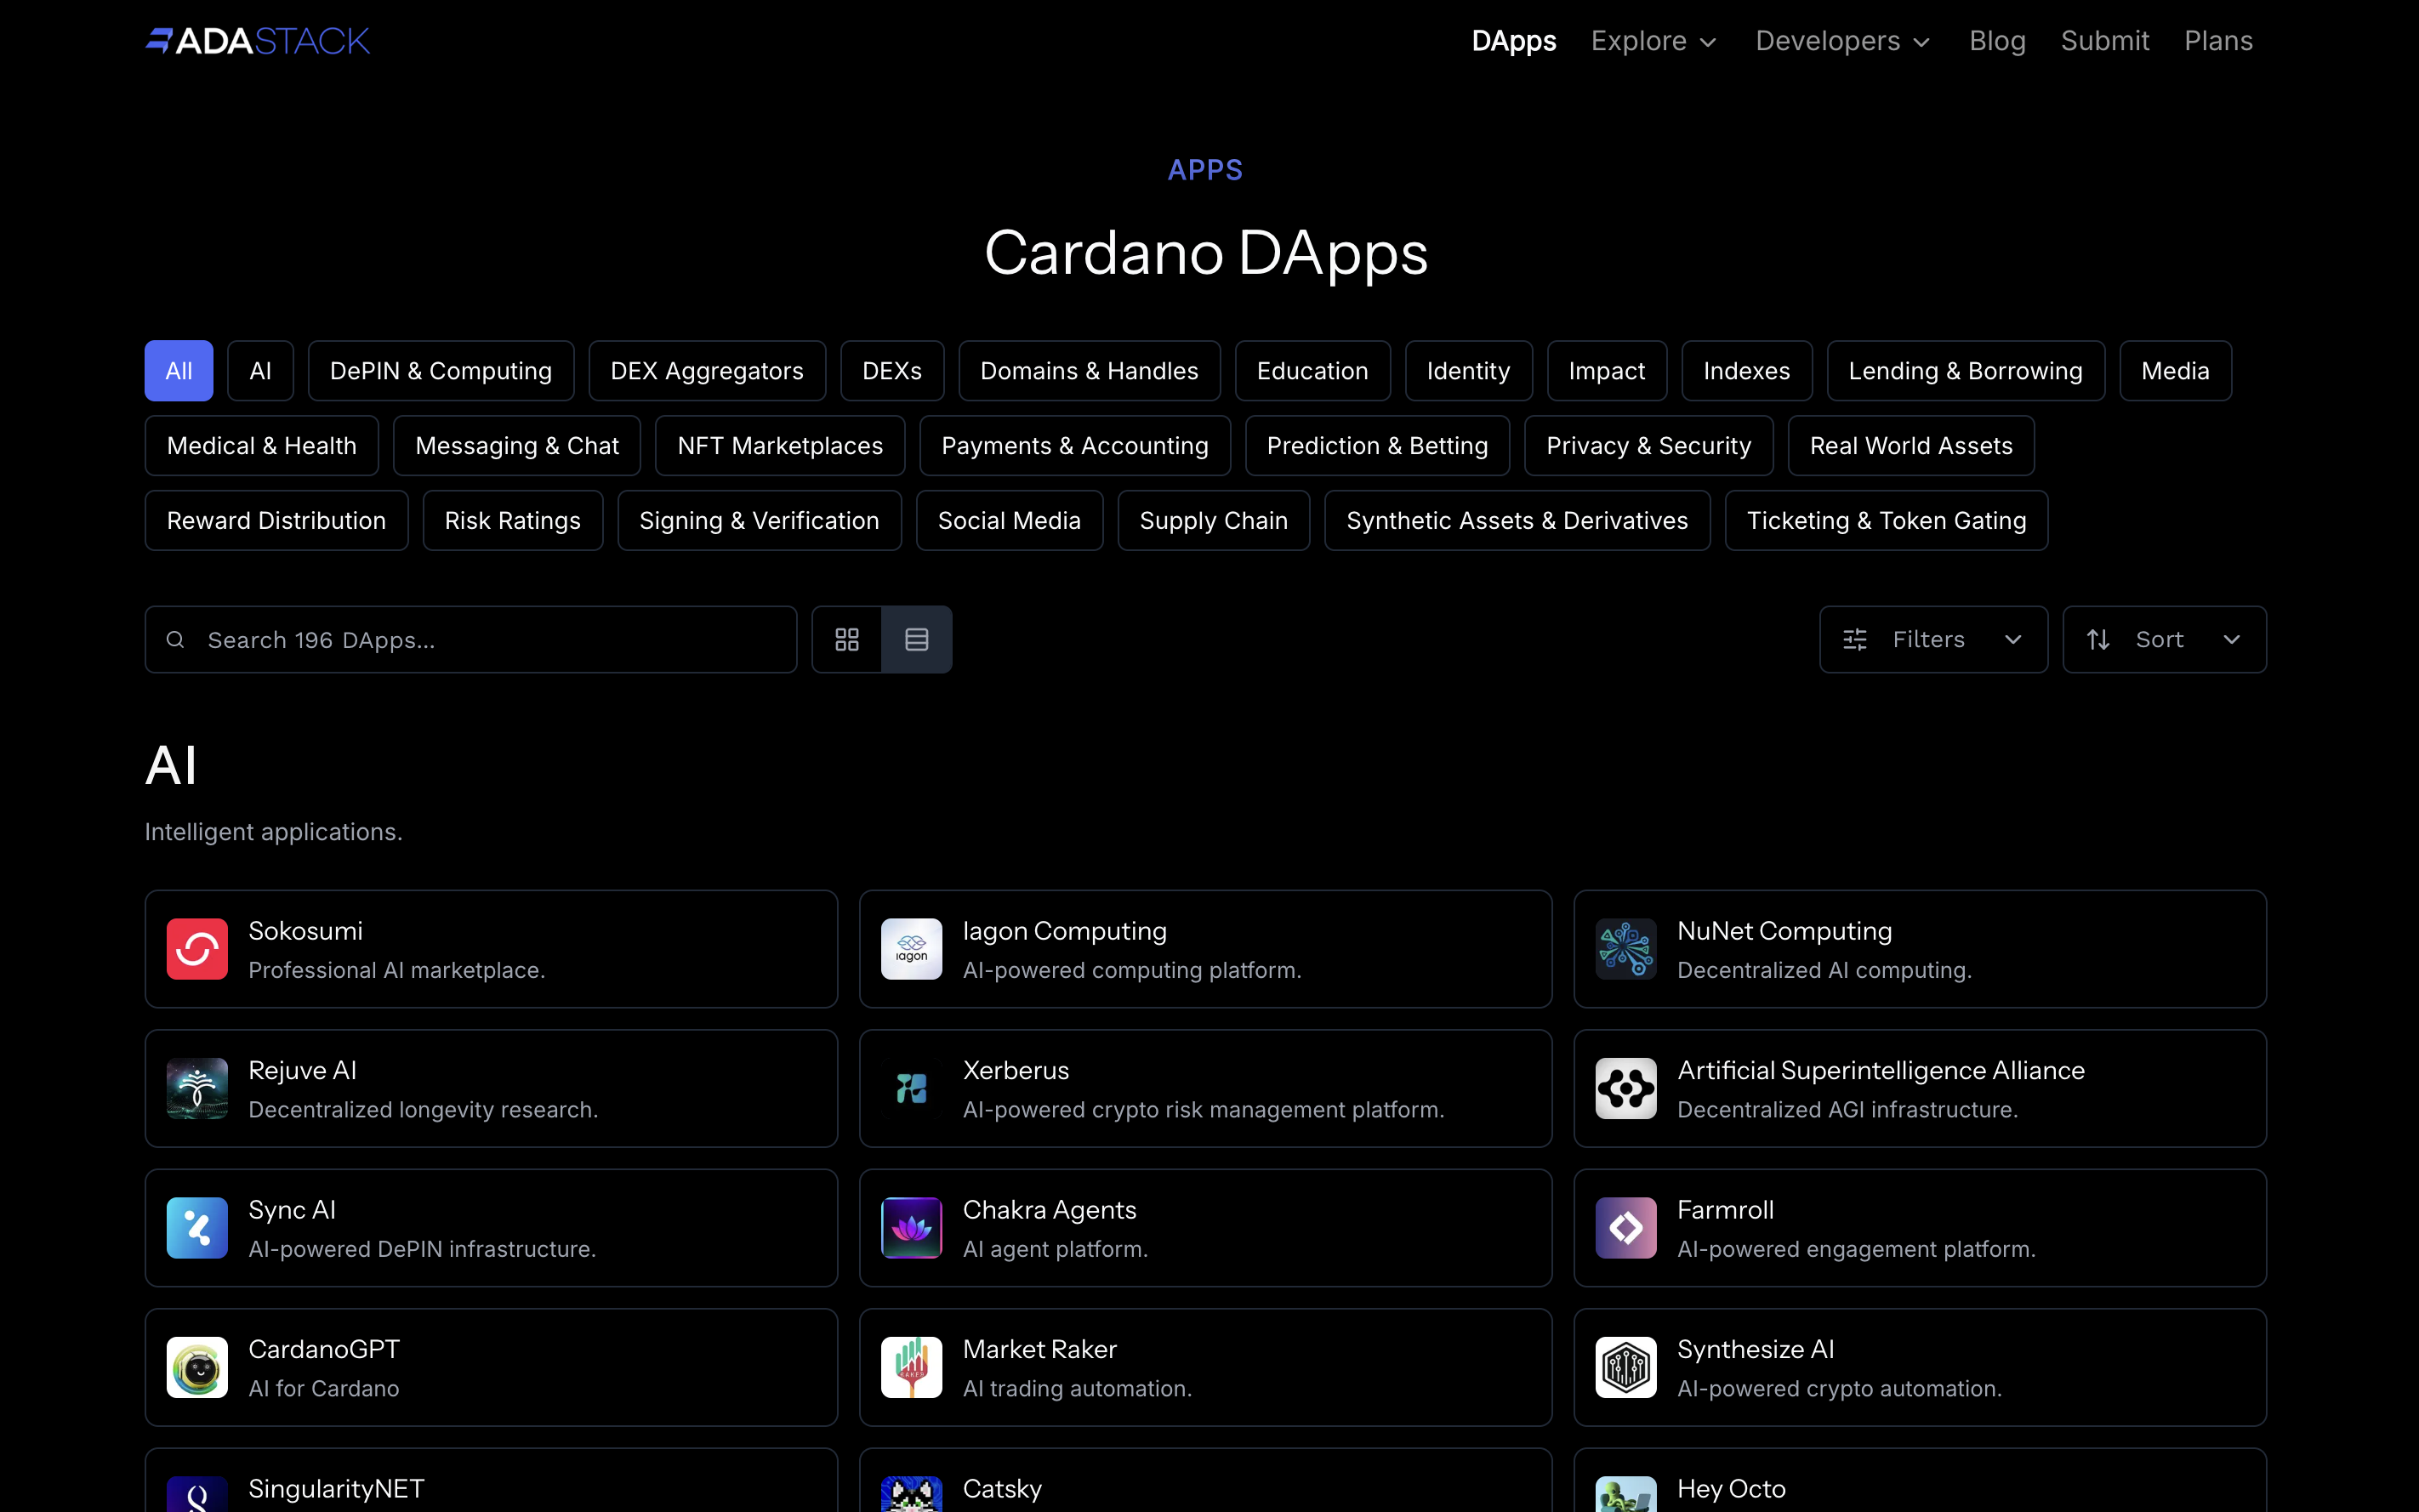Viewport: 2419px width, 1512px height.
Task: Filter by Synthetic Assets & Derivatives
Action: pos(1517,521)
